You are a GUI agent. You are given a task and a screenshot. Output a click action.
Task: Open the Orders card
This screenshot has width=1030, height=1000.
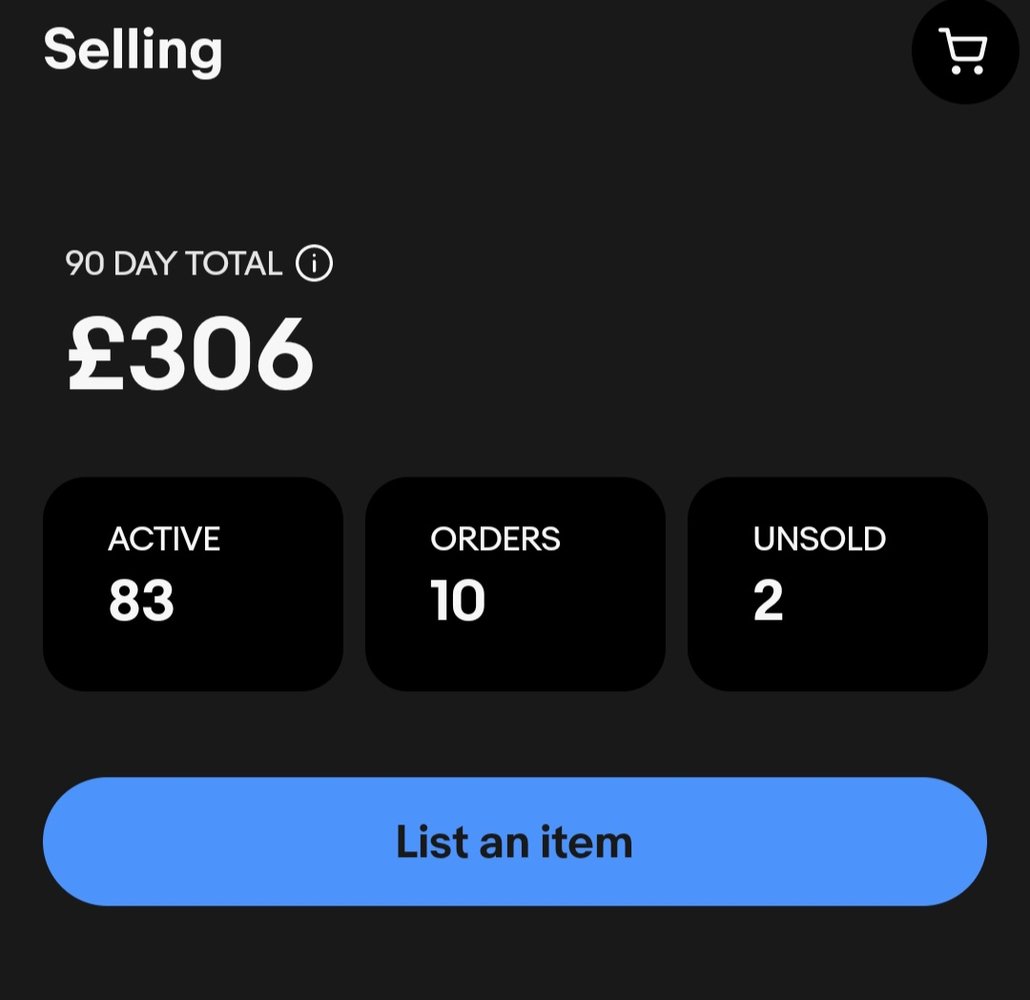point(515,584)
